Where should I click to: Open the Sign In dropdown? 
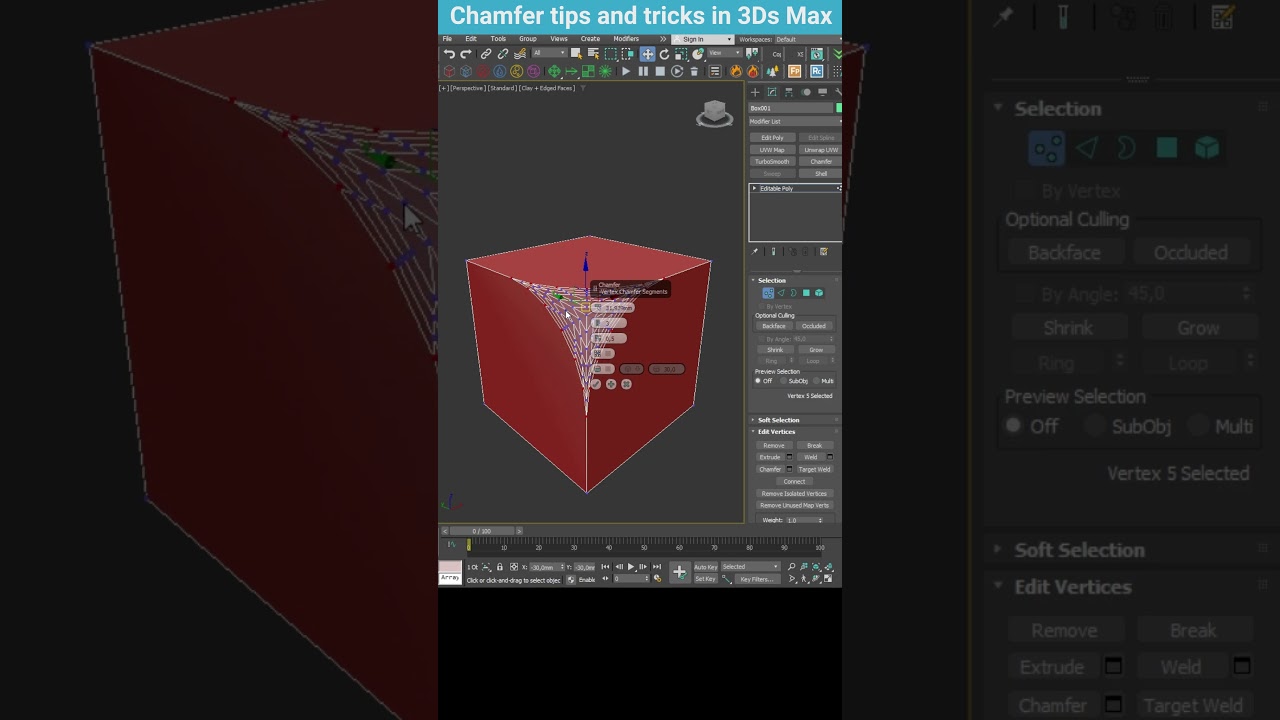(x=703, y=39)
